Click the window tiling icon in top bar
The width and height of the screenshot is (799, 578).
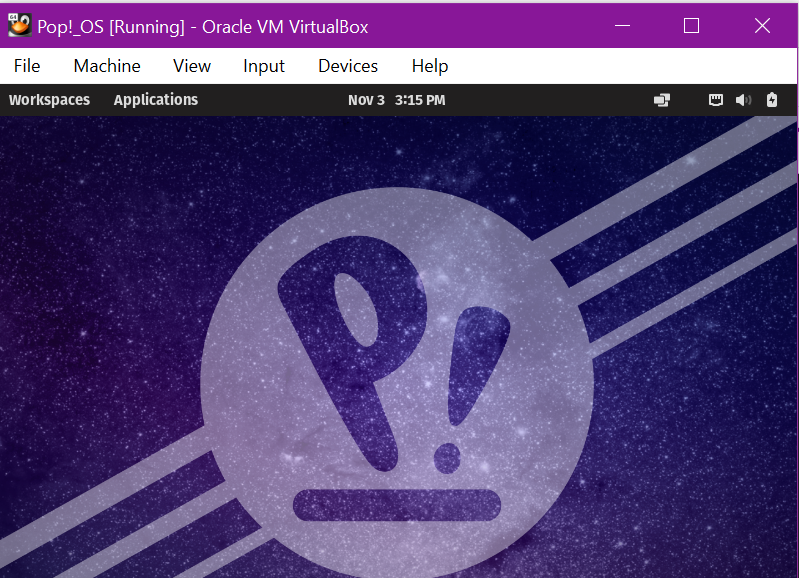tap(662, 100)
